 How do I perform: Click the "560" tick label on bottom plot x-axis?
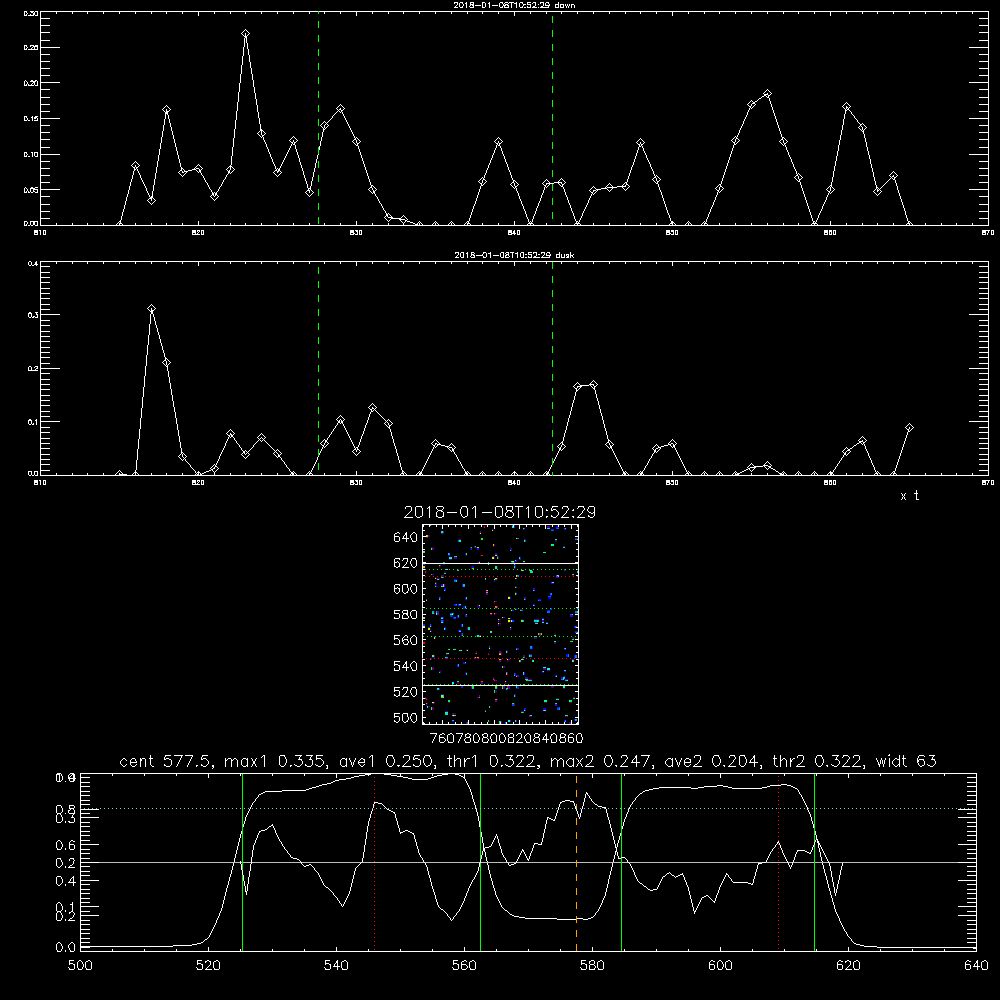coord(464,966)
